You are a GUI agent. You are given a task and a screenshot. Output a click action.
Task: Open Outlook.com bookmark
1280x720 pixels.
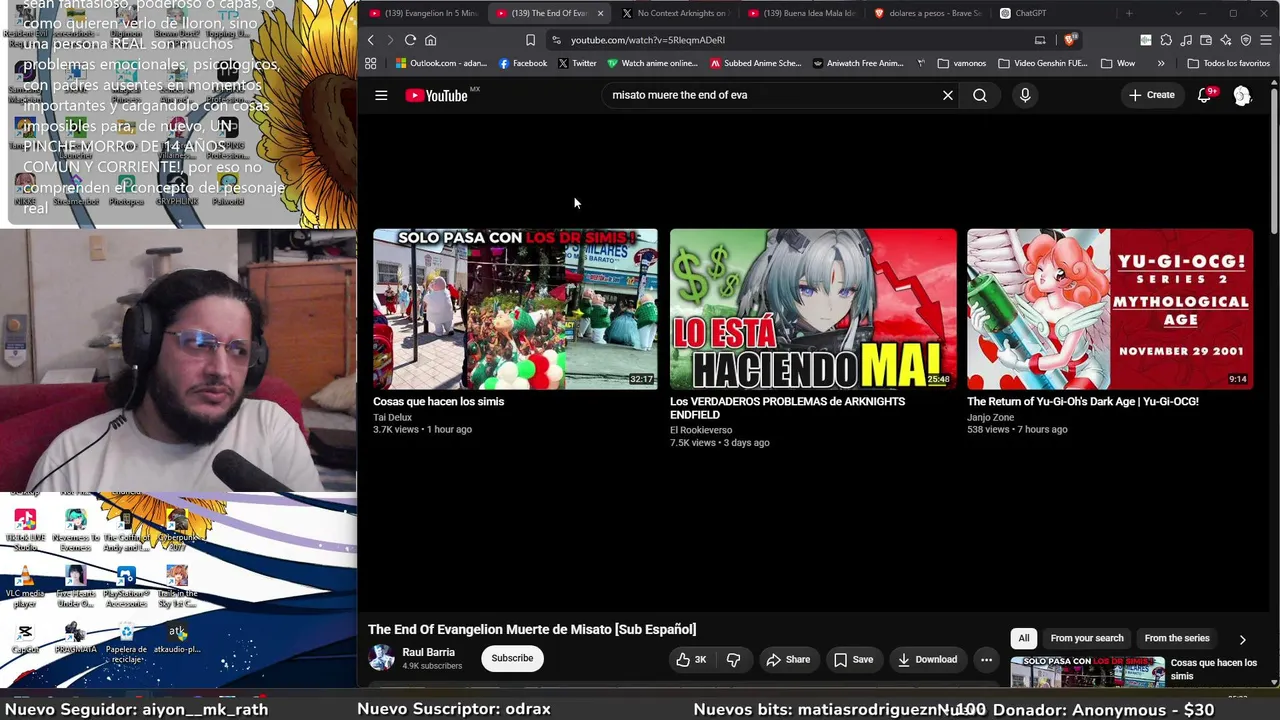pos(441,63)
